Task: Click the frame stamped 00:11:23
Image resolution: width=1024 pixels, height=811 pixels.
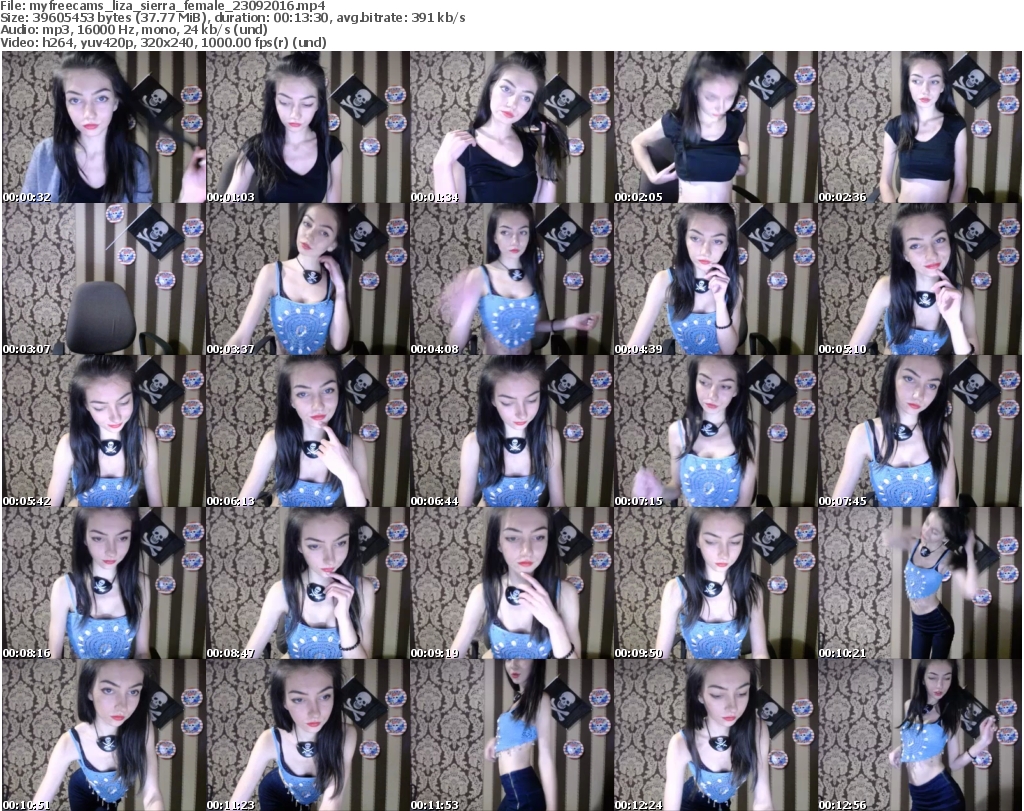Action: [308, 735]
